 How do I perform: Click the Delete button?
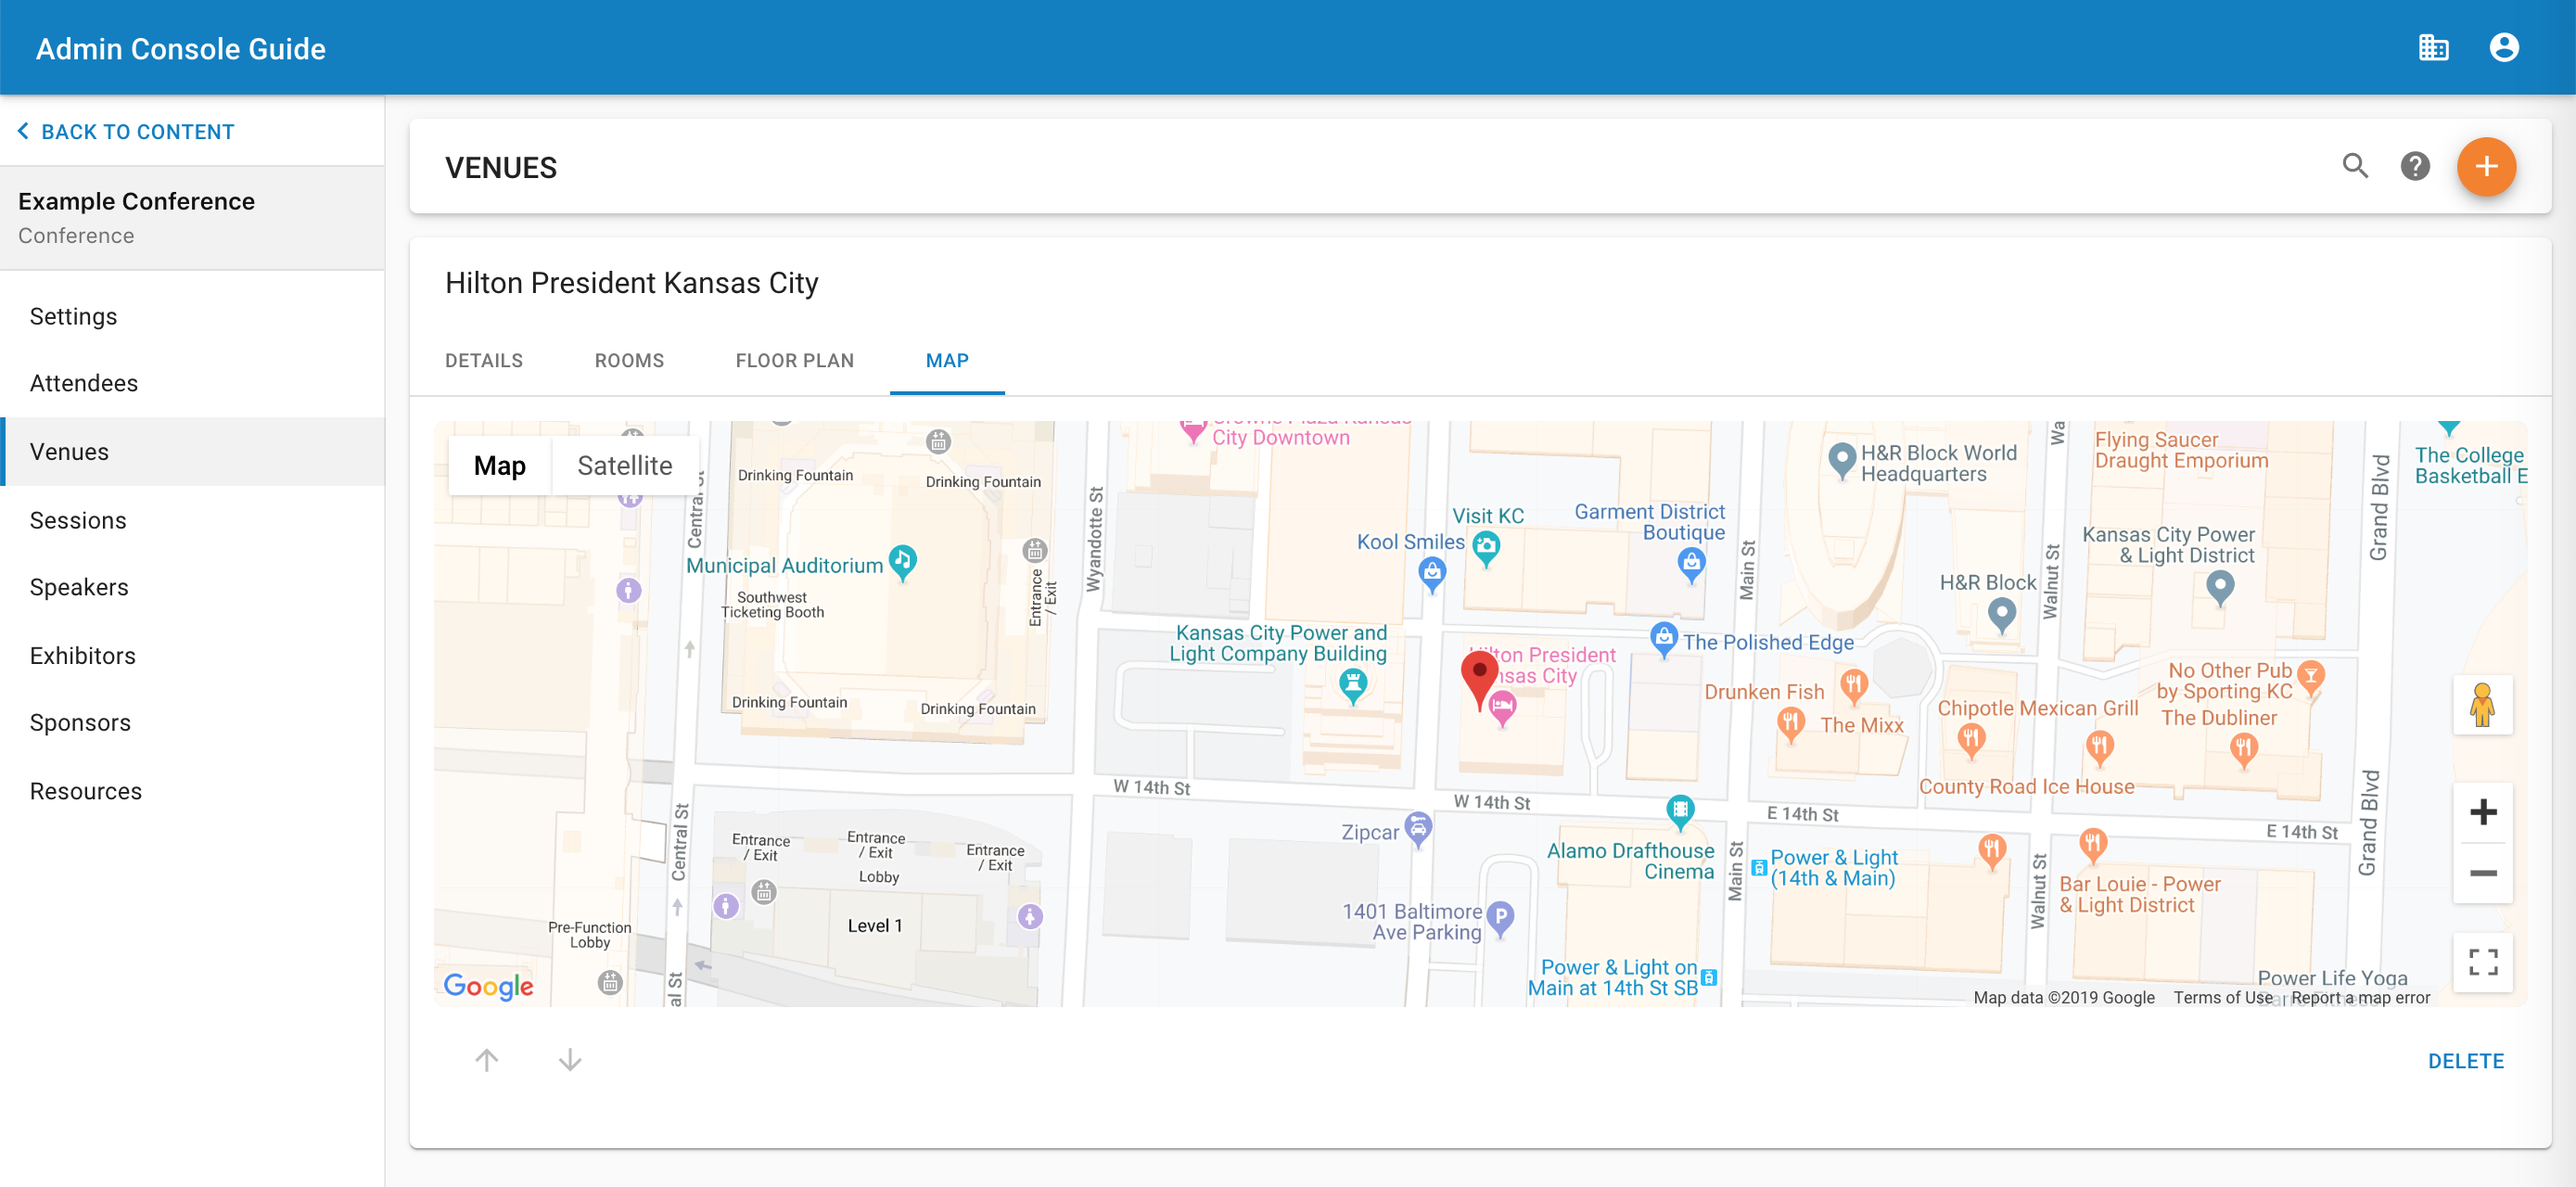tap(2465, 1060)
